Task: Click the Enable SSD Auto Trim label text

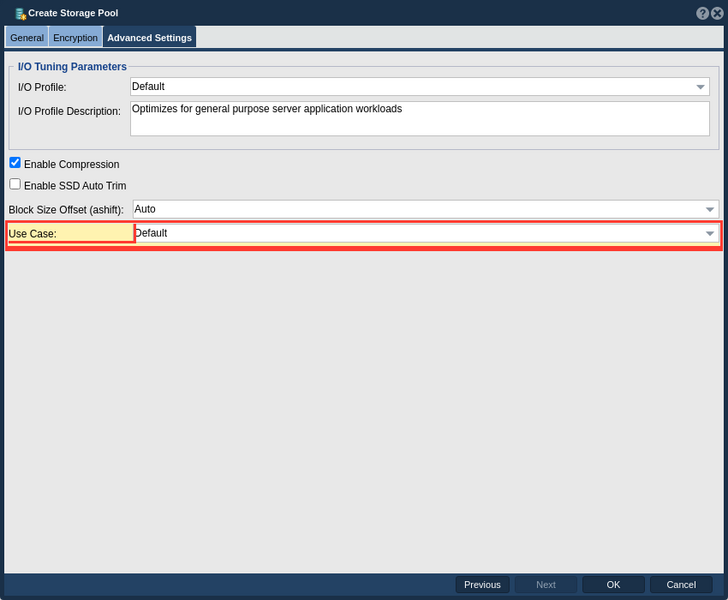Action: pos(75,186)
